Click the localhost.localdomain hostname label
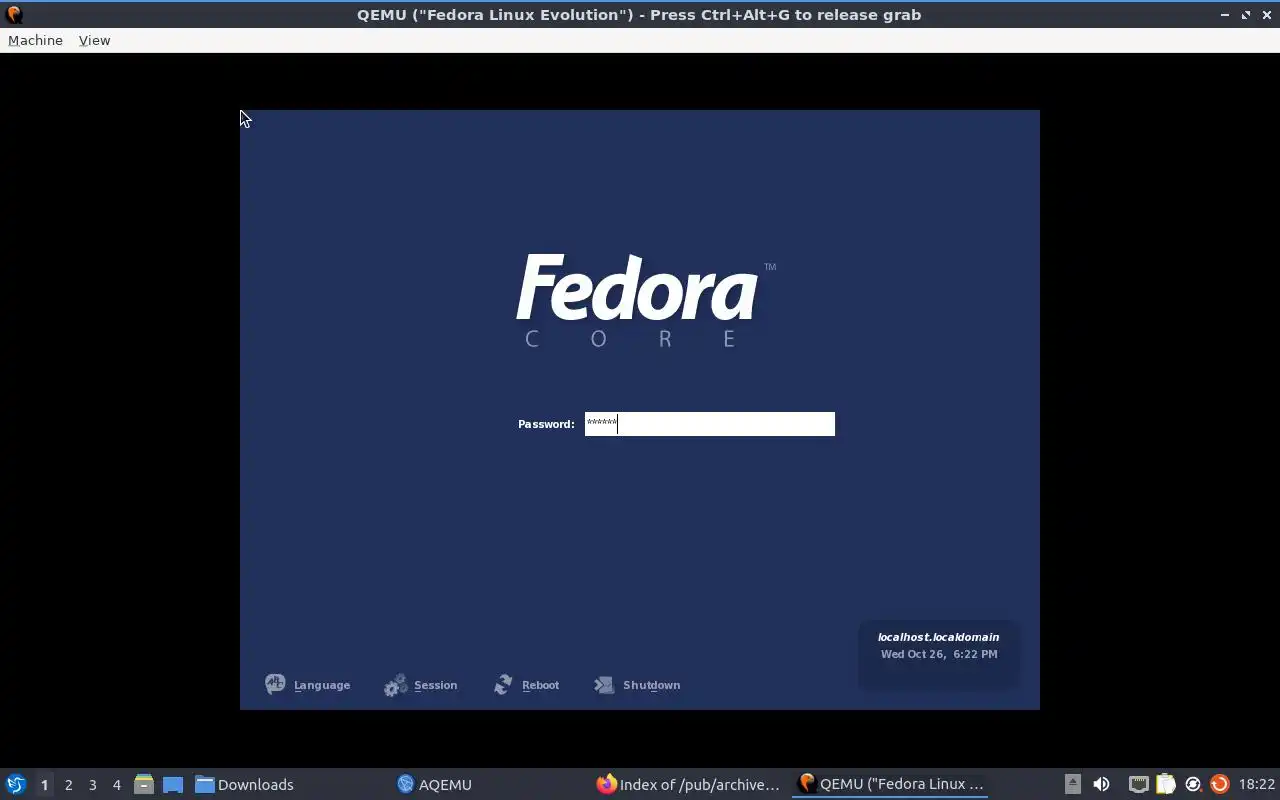 (938, 637)
